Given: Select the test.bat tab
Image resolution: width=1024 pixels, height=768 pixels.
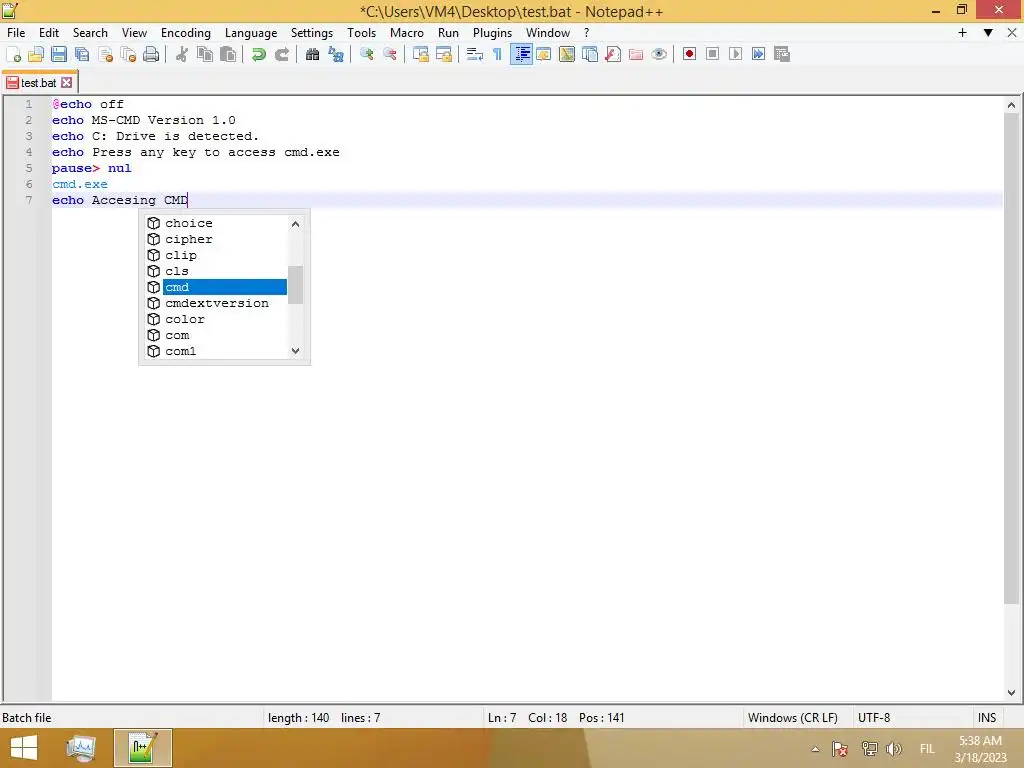Looking at the screenshot, I should coord(39,83).
